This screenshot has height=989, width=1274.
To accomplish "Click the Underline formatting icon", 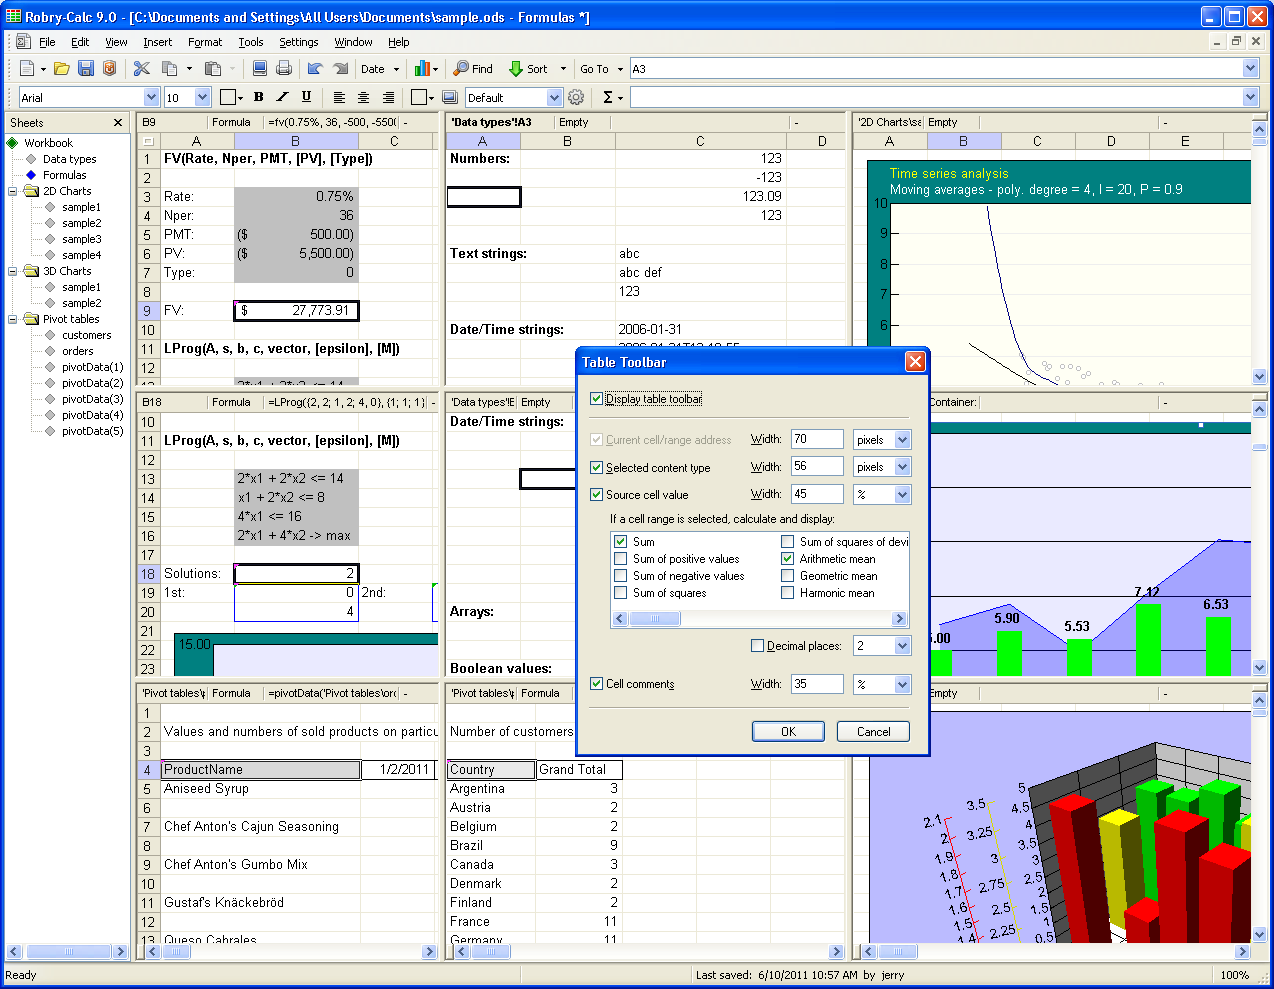I will point(306,97).
